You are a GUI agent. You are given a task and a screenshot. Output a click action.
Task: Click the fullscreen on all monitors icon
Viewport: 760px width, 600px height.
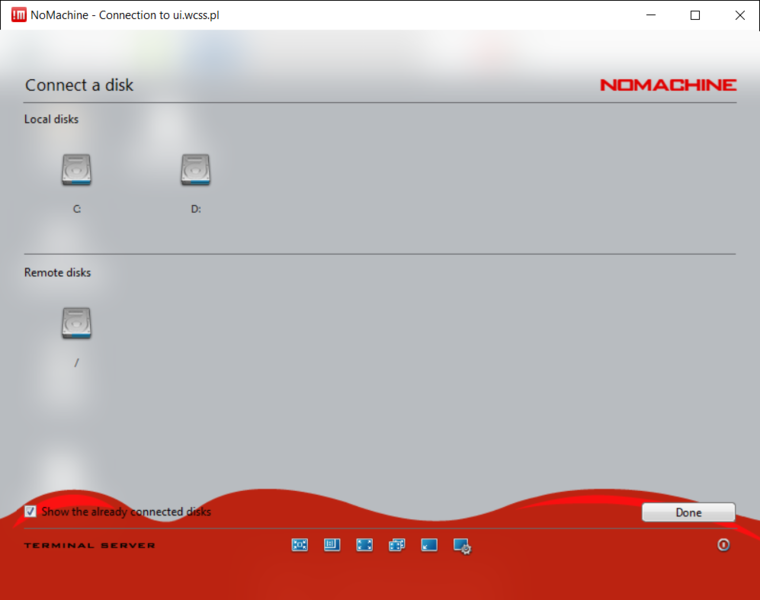(x=397, y=545)
